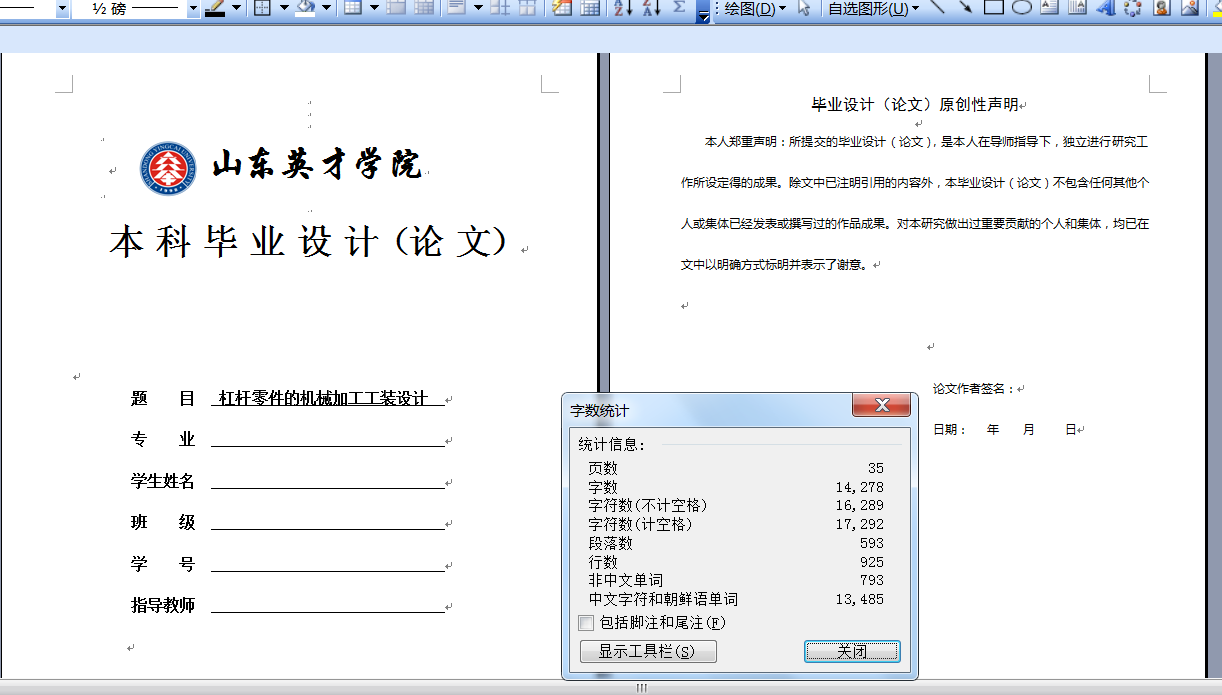Click the 段落数 value 593
The width and height of the screenshot is (1222, 695).
(872, 543)
